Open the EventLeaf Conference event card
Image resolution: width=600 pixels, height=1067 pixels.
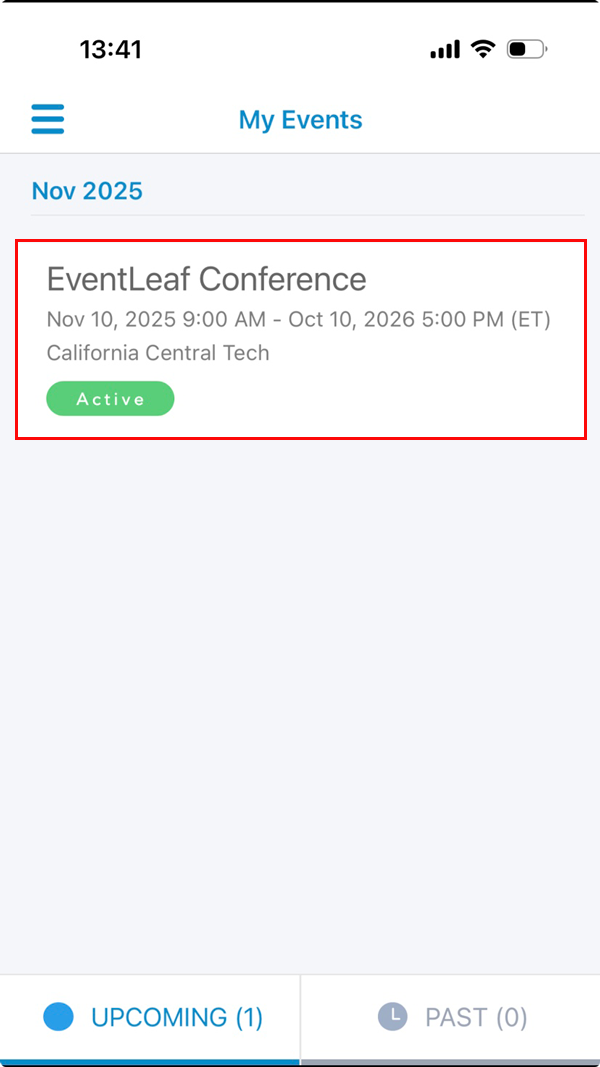[x=300, y=338]
